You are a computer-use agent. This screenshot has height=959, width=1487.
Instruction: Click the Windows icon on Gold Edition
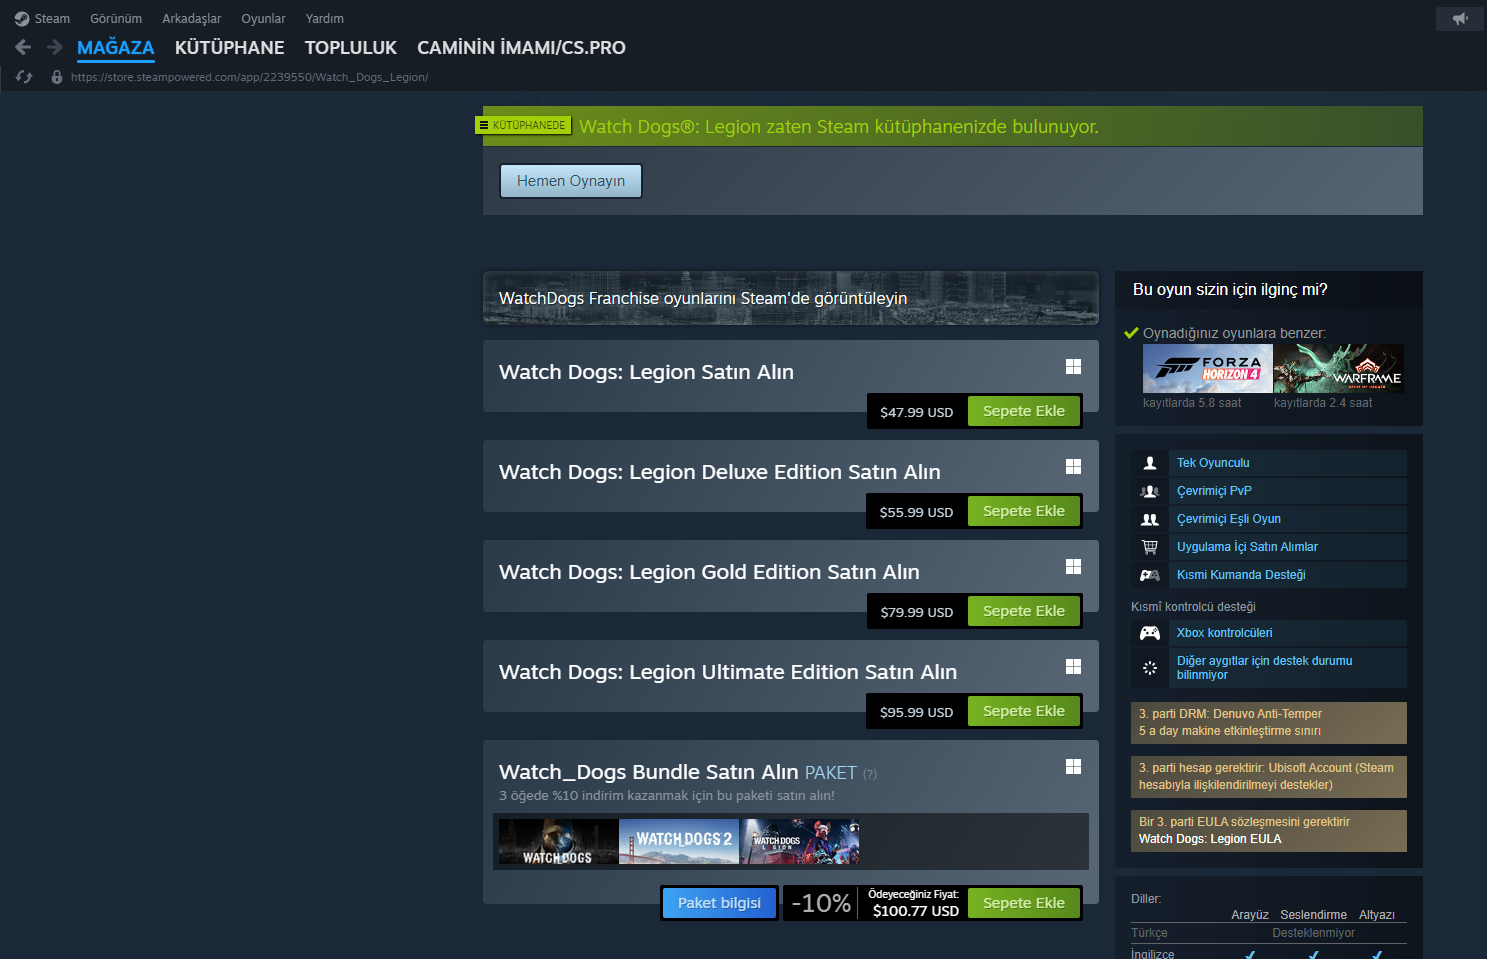click(x=1073, y=567)
